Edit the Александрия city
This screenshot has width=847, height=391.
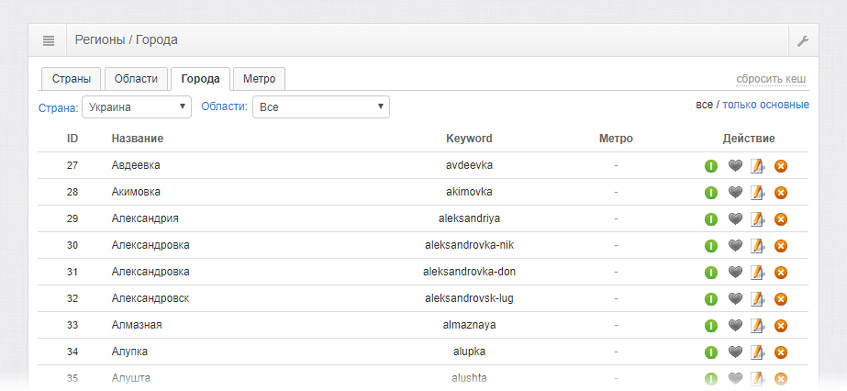point(758,220)
